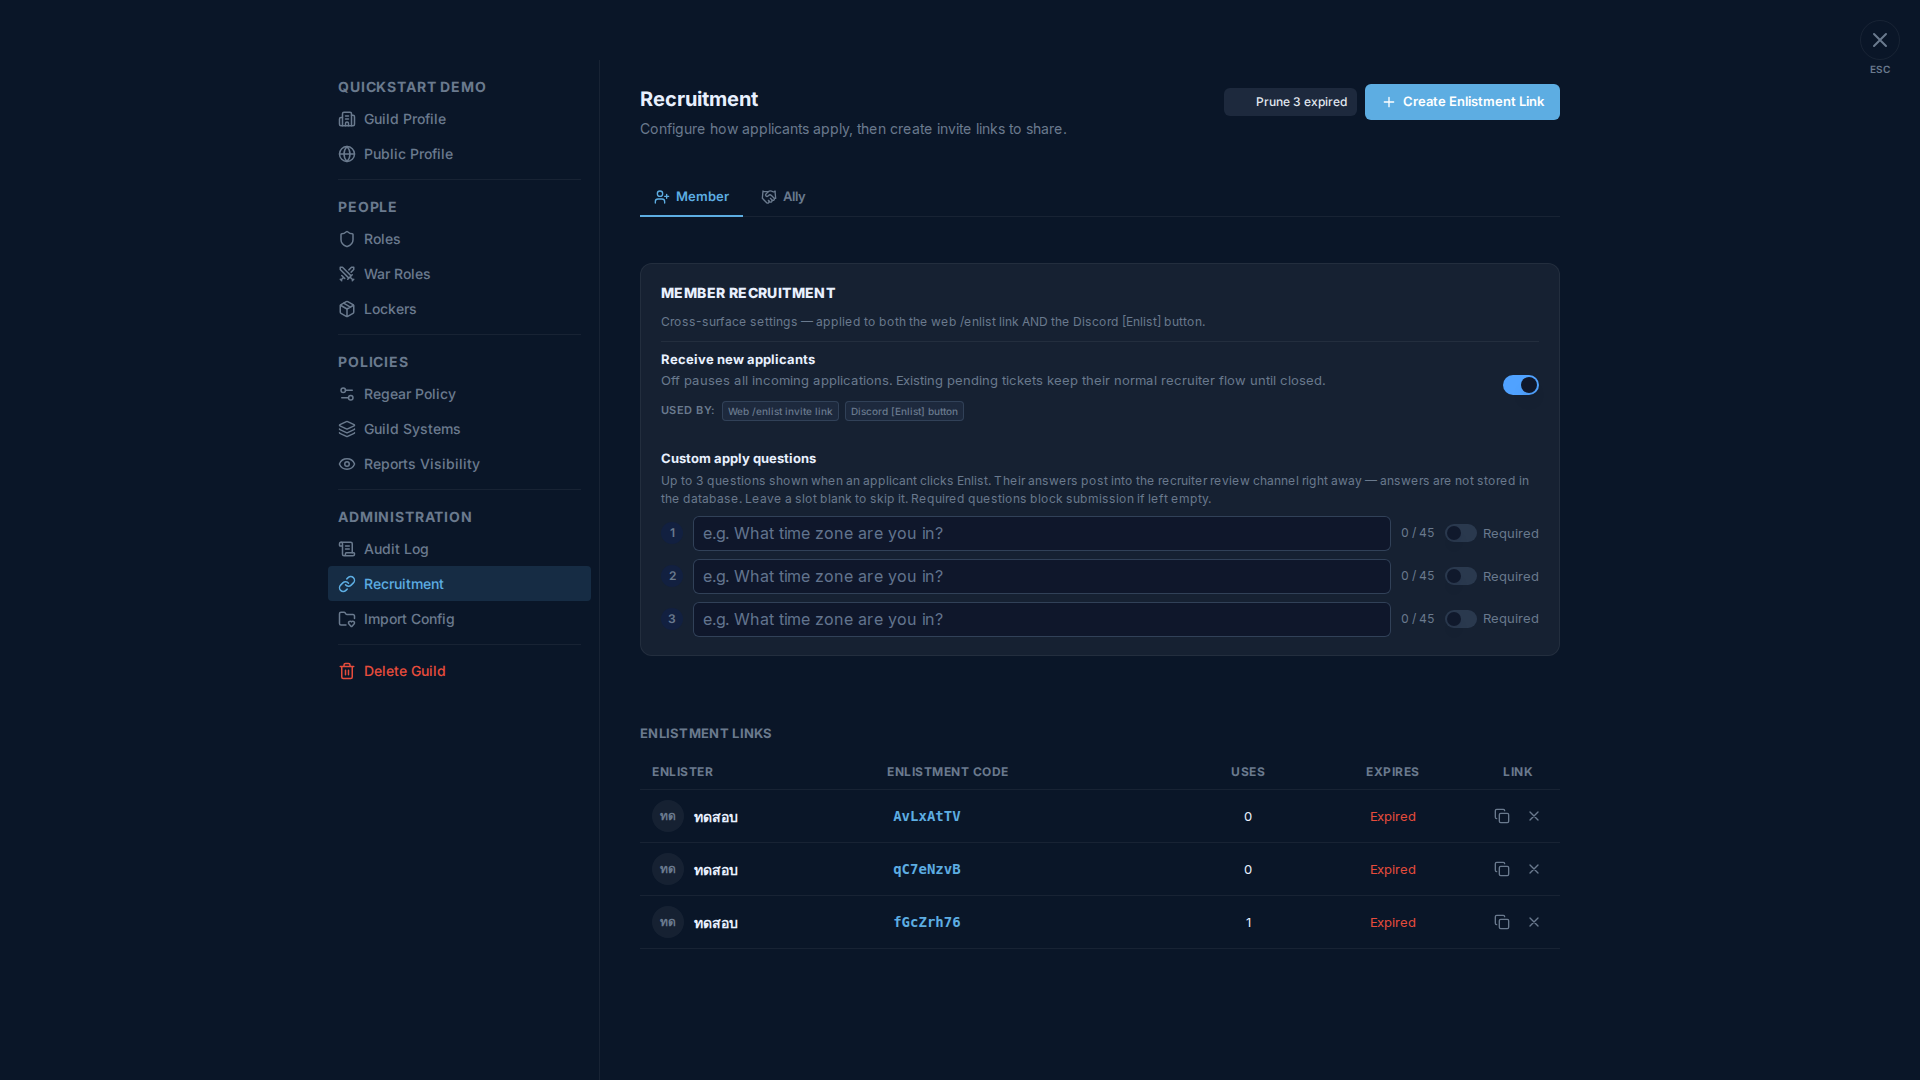Screen dimensions: 1920x1080
Task: Copy link for code AvLxAtTV
Action: point(1502,816)
